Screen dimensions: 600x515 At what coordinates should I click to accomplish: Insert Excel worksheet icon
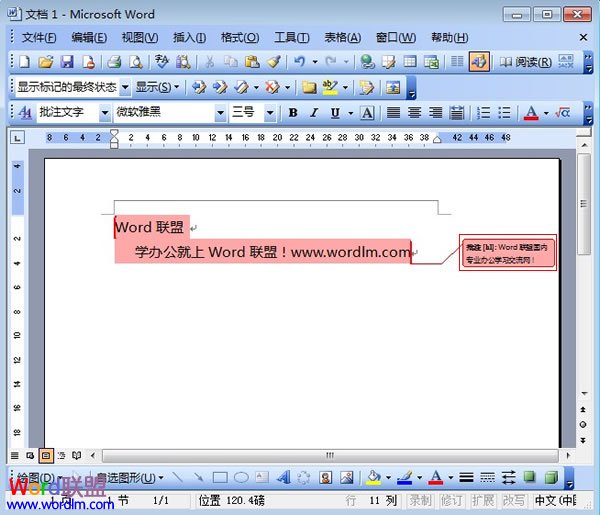click(431, 61)
